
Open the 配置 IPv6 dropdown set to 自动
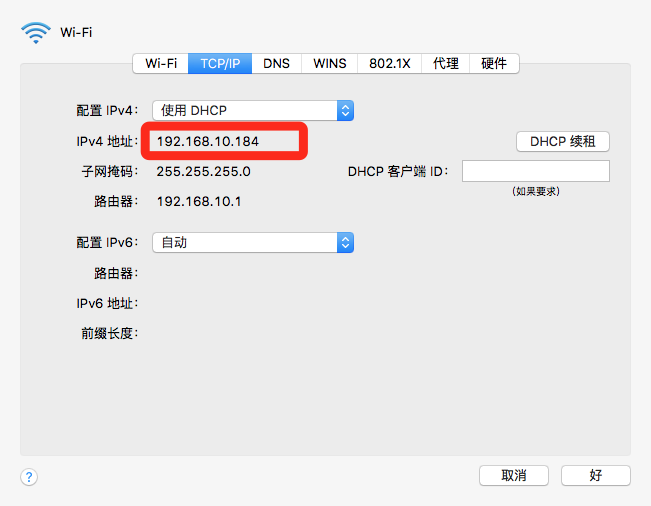pos(253,242)
